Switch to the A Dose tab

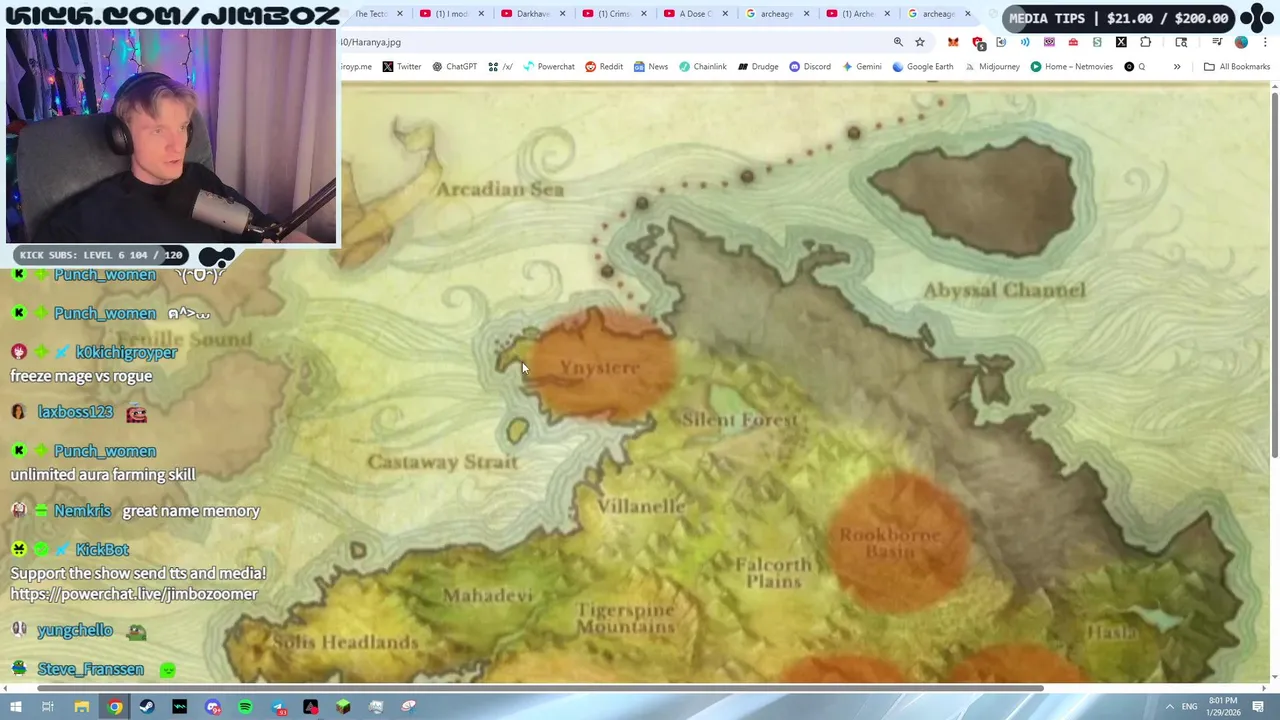(695, 14)
